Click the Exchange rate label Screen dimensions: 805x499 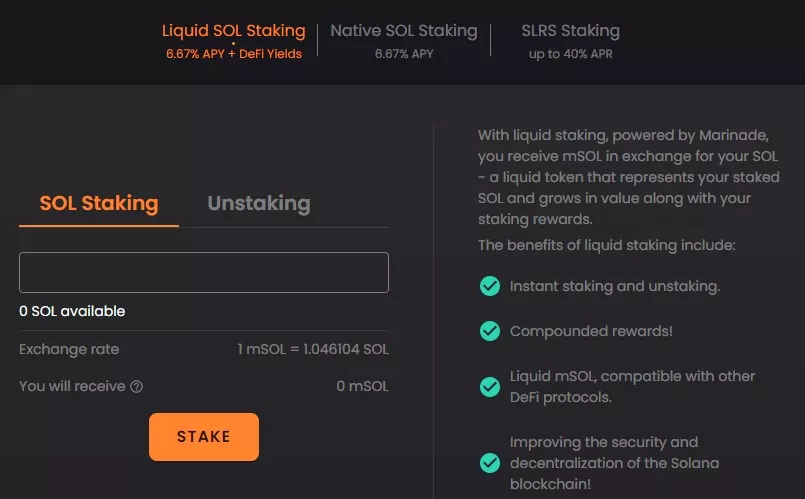(69, 349)
